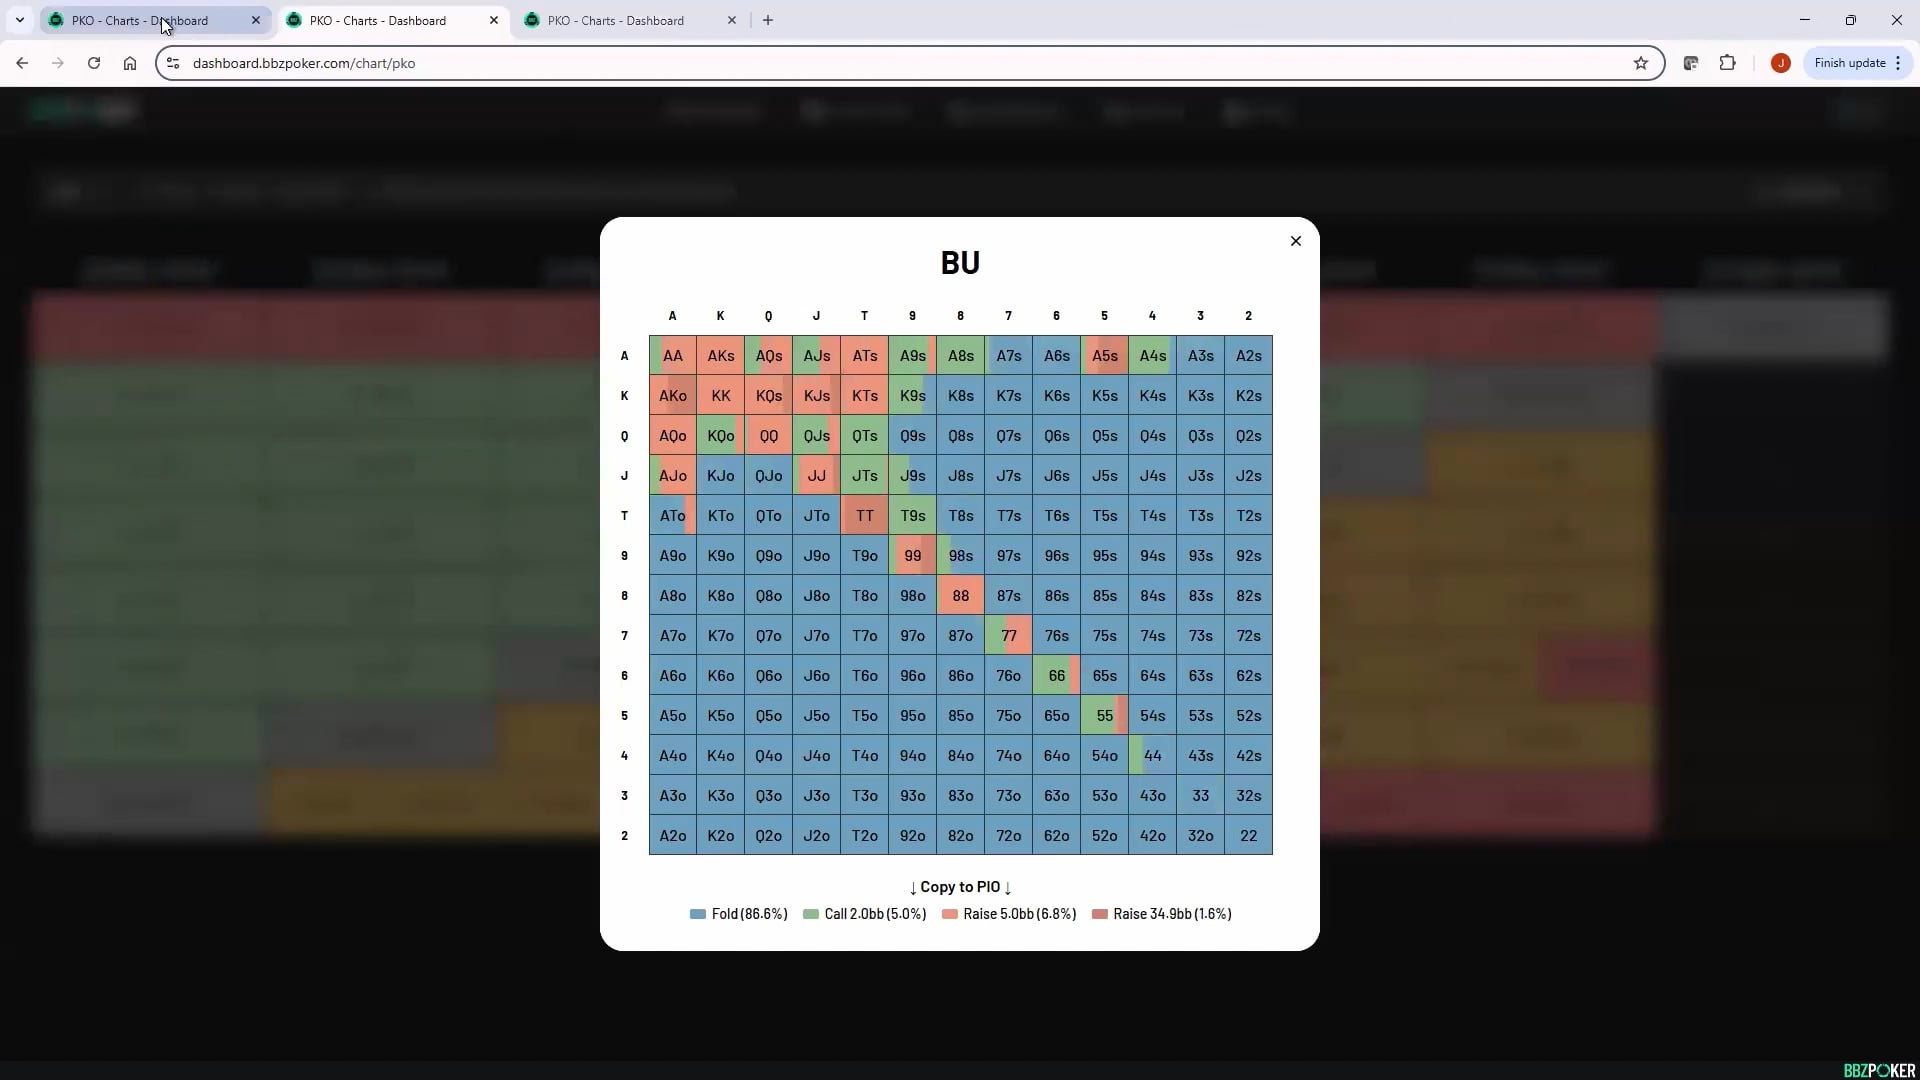The height and width of the screenshot is (1080, 1920).
Task: Open a new browser tab
Action: [x=768, y=20]
